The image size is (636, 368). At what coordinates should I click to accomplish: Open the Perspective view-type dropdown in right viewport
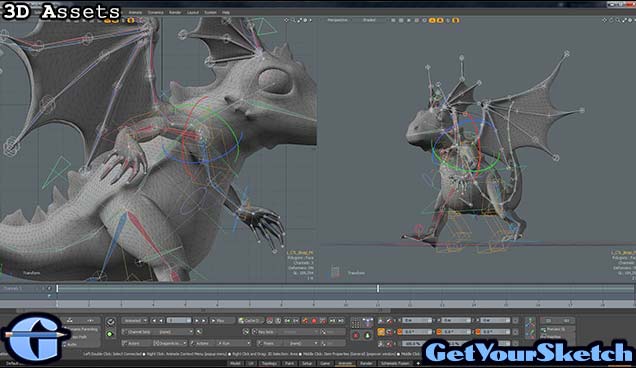(x=337, y=20)
